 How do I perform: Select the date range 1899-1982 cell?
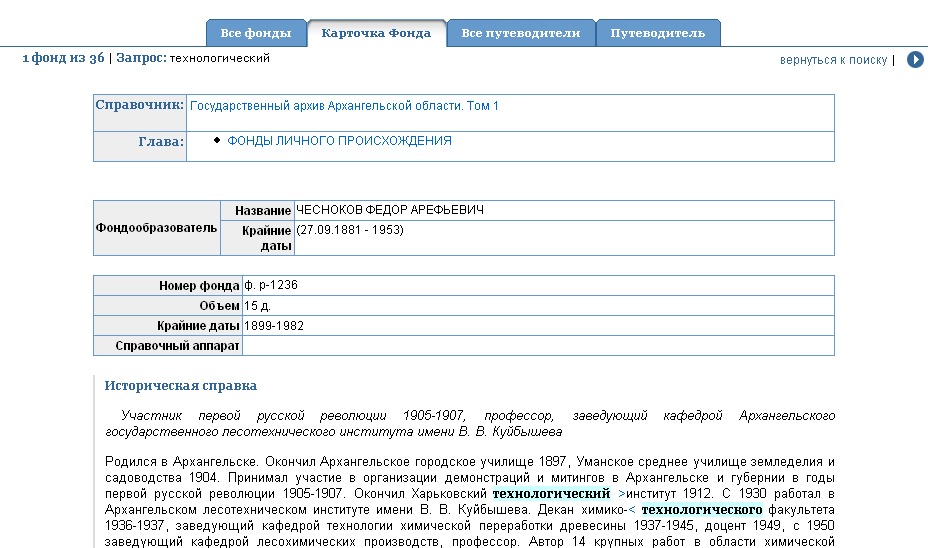(x=274, y=325)
